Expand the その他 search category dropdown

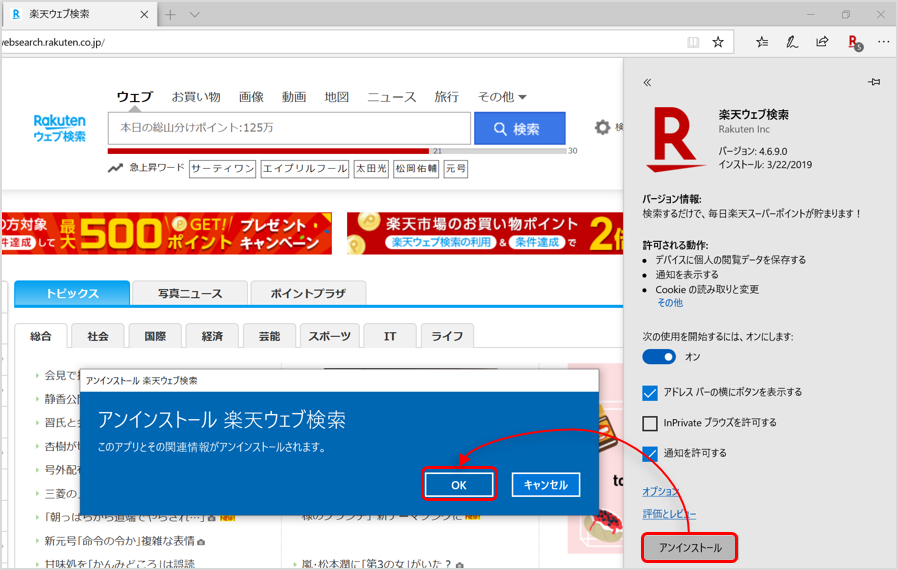tap(502, 97)
